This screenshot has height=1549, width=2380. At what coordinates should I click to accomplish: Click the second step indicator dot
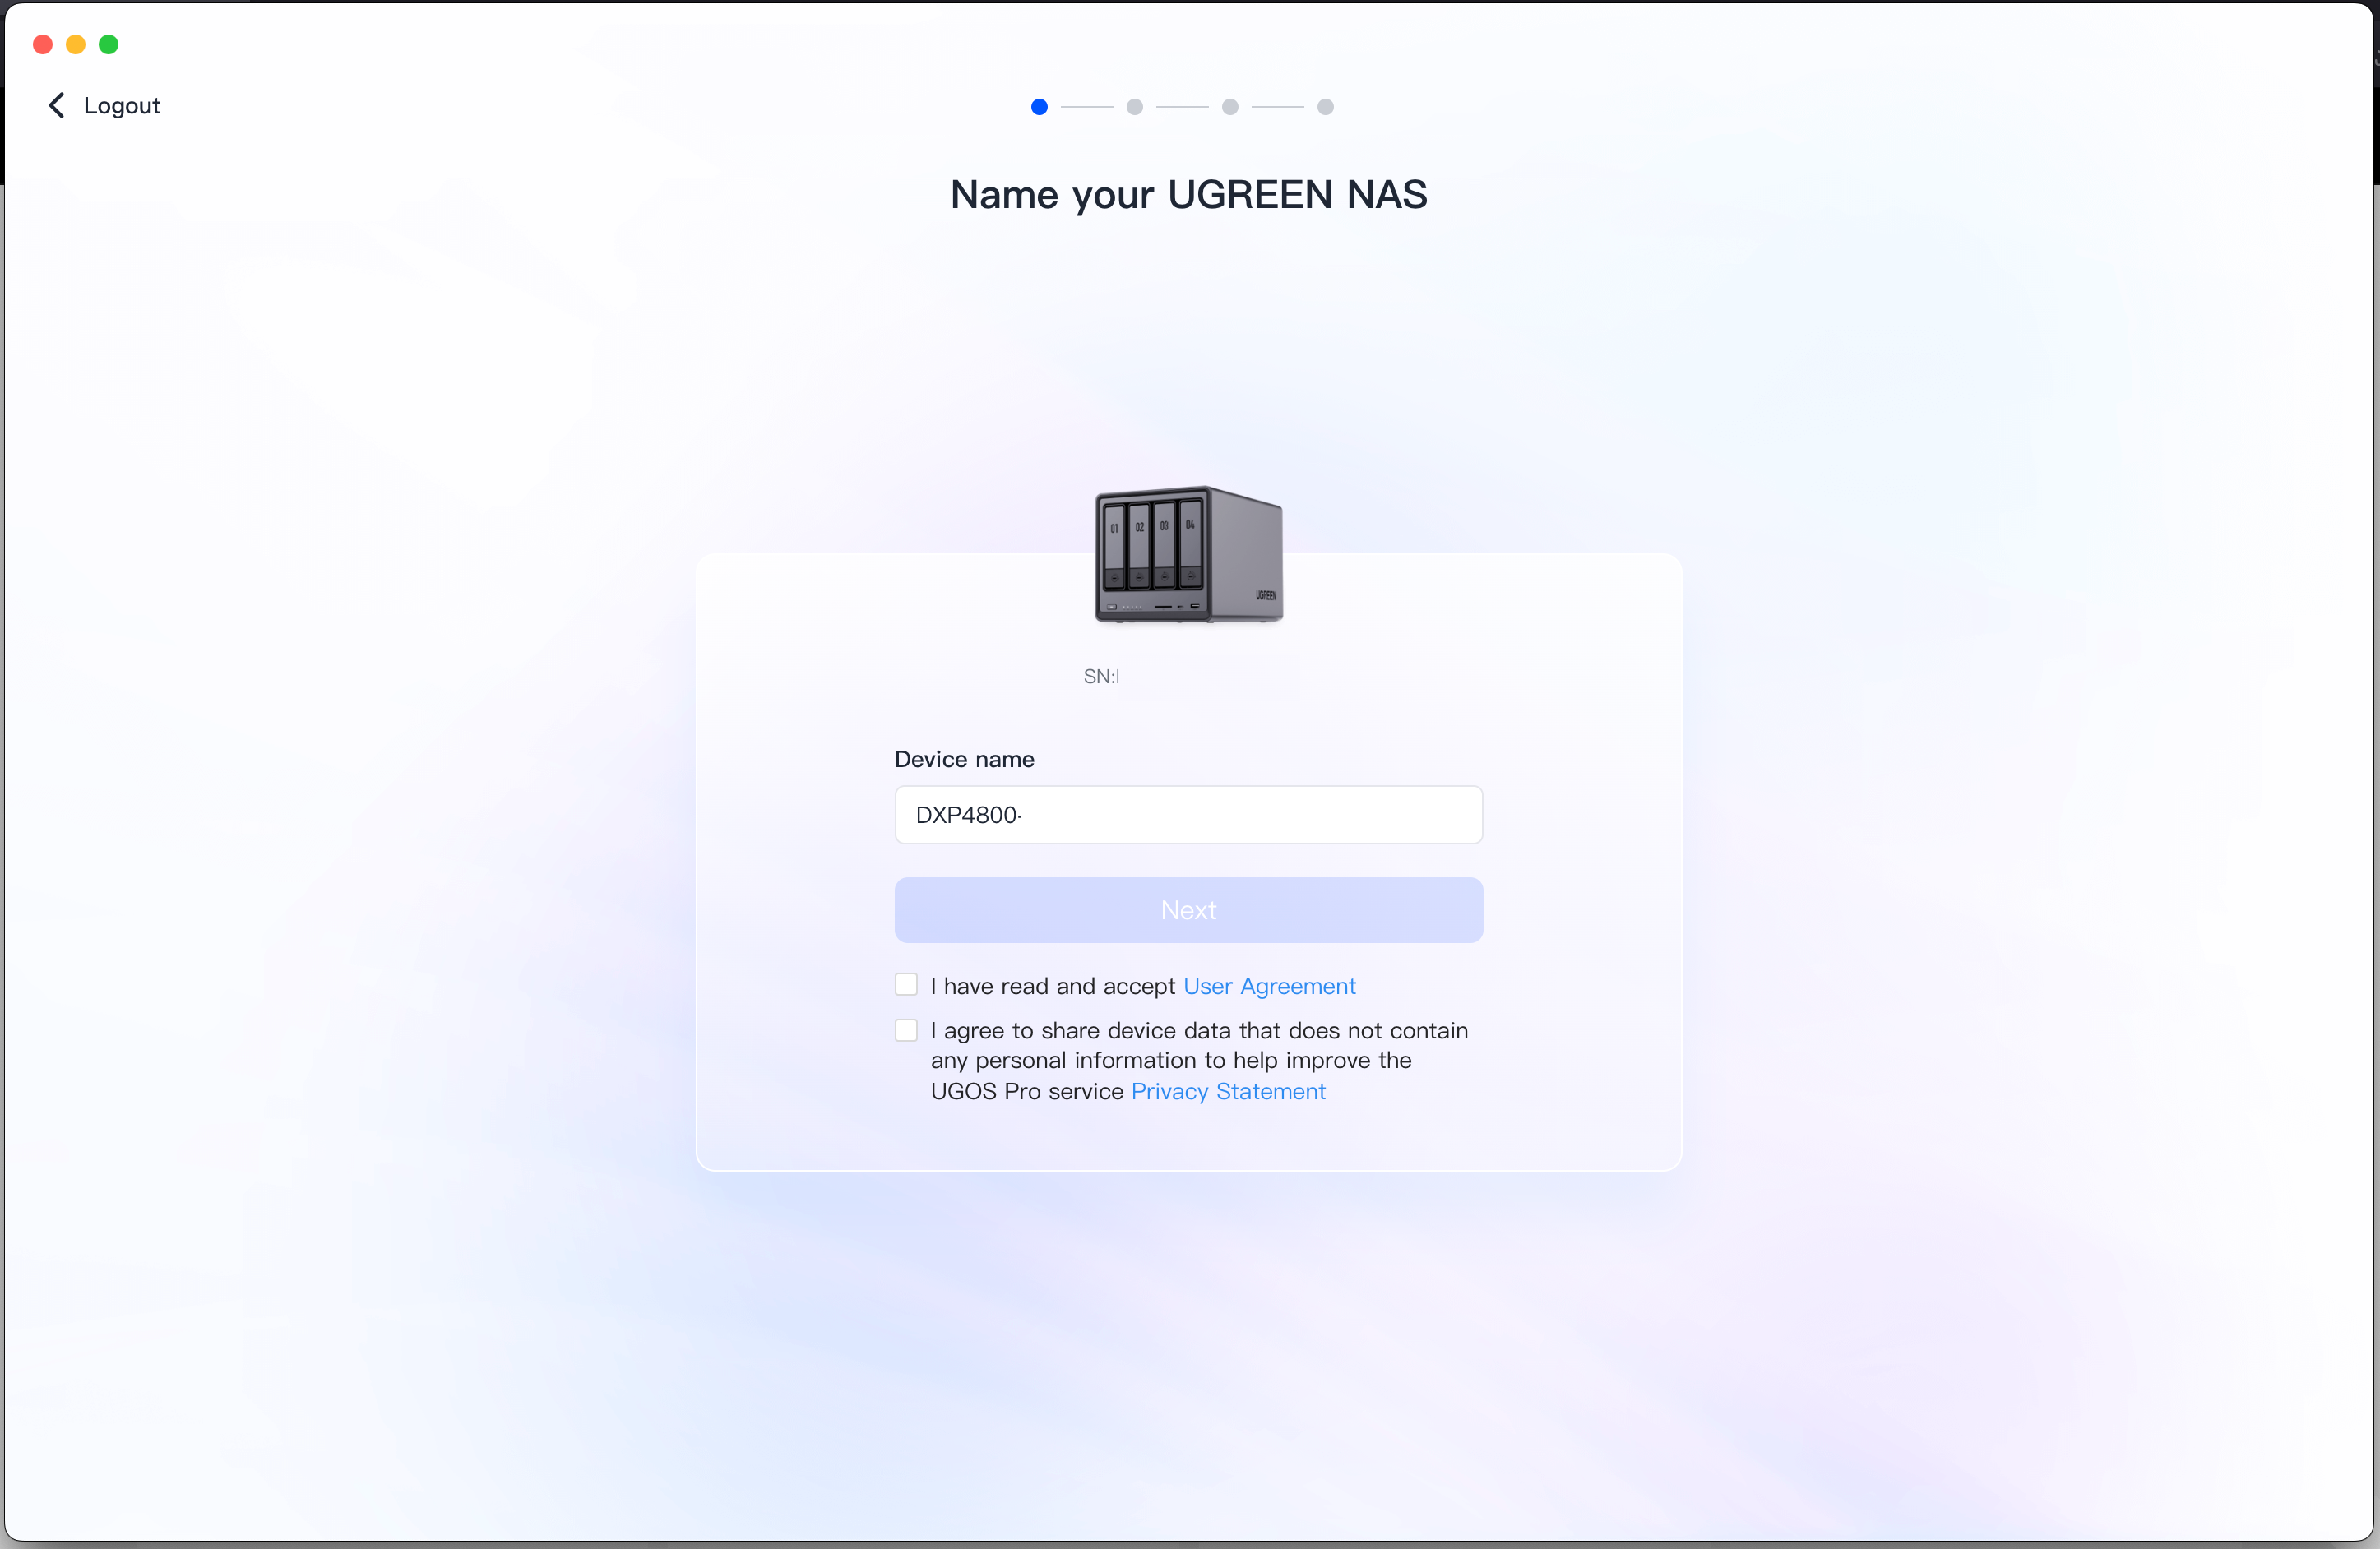(x=1134, y=106)
